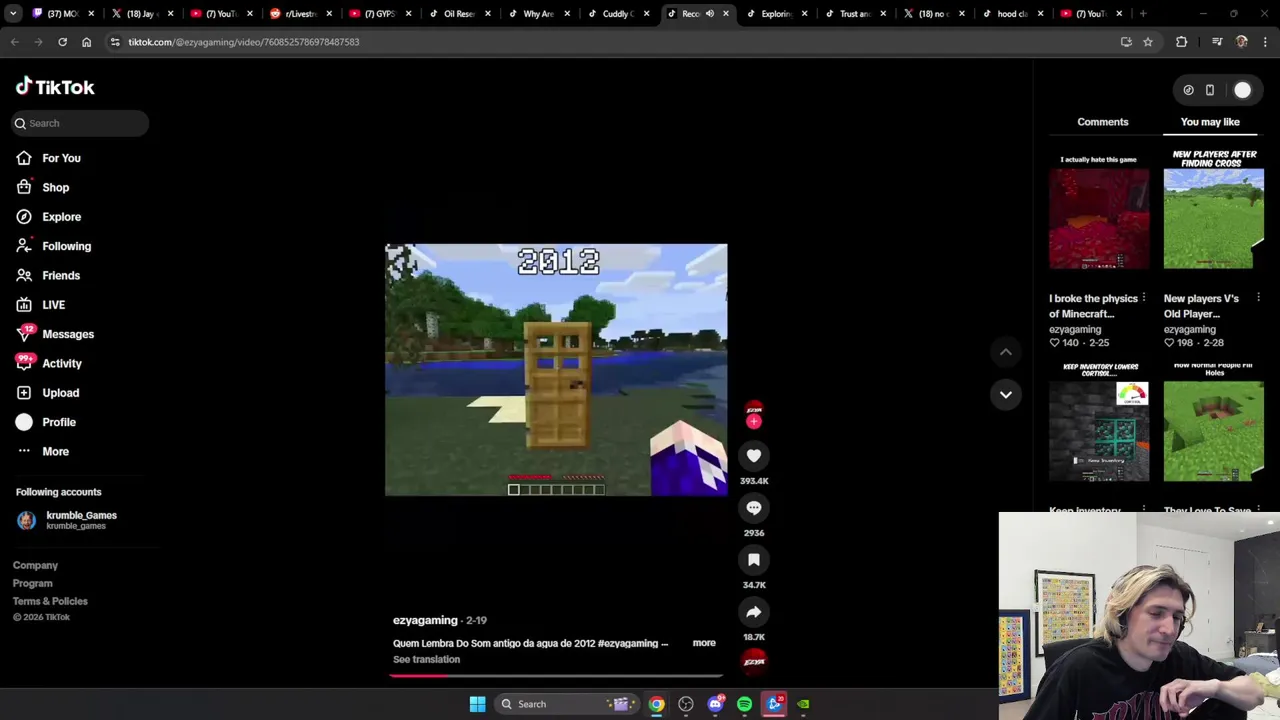Open a new browser tab
The image size is (1280, 720).
click(1143, 14)
